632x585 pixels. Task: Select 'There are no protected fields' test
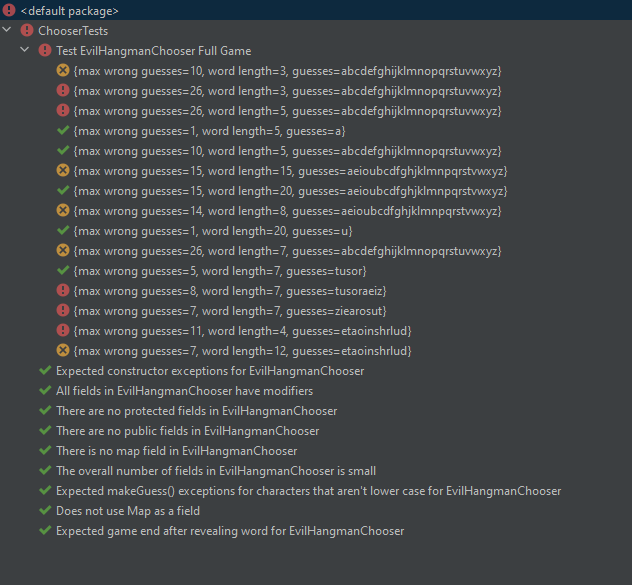tap(196, 410)
